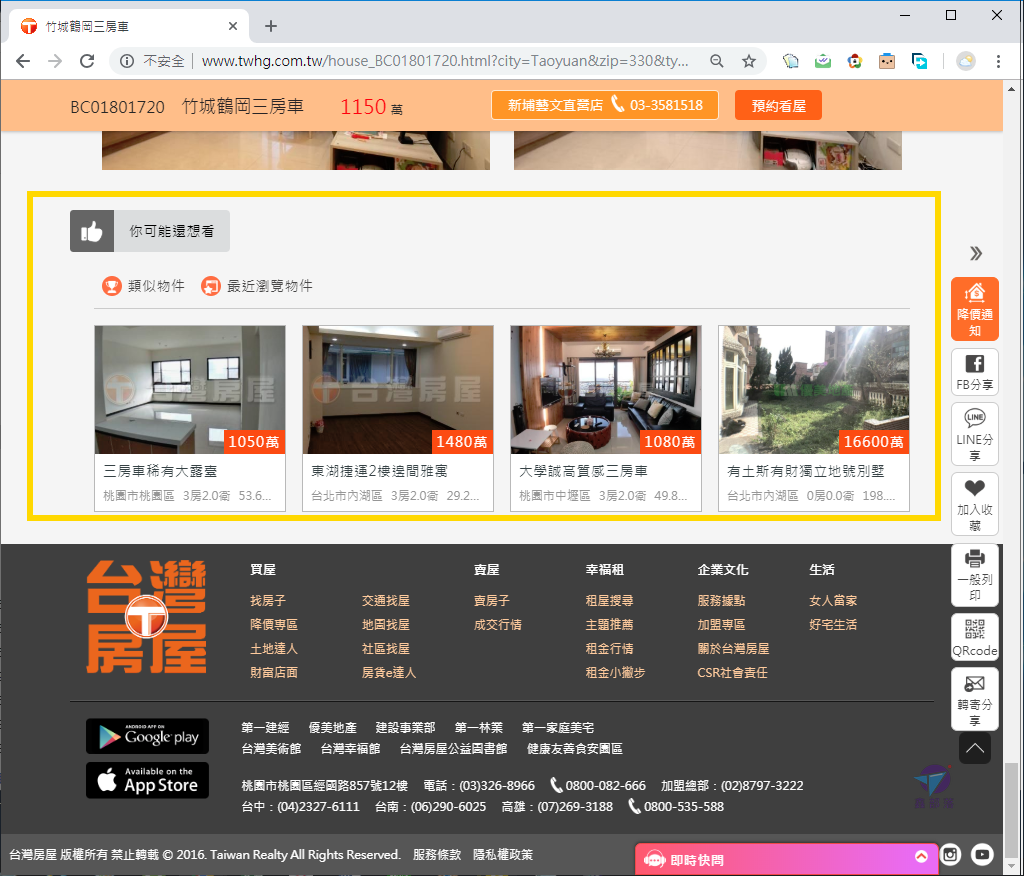The height and width of the screenshot is (876, 1024).
Task: Click the 租屋搜尋 footer link
Action: (609, 600)
